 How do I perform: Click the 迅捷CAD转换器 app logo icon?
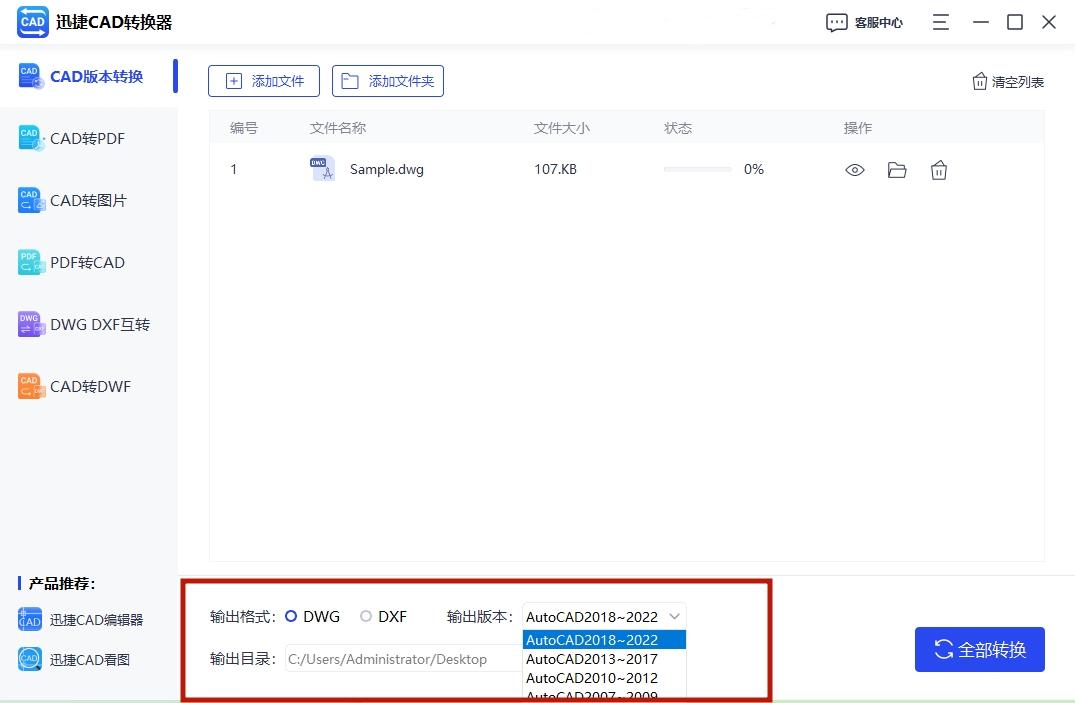32,22
